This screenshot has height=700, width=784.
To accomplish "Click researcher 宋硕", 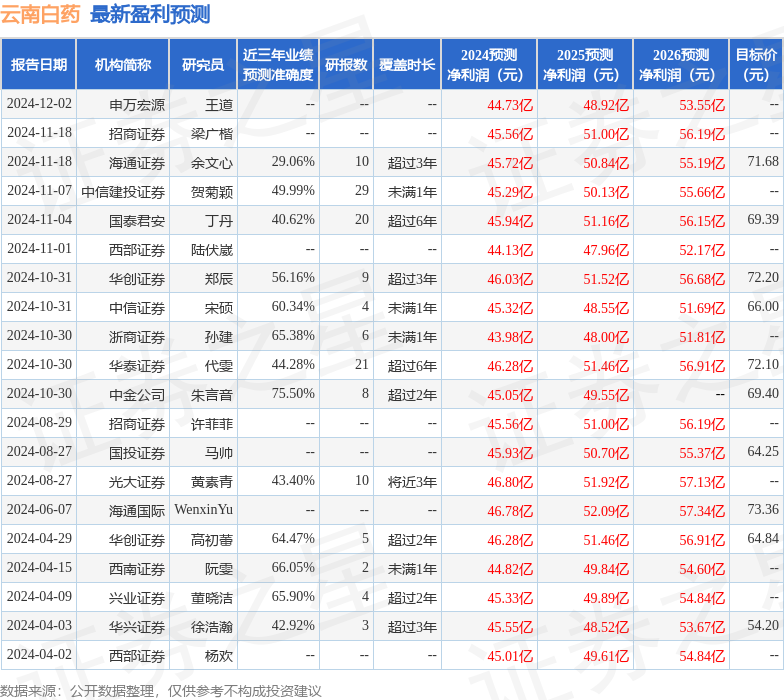I will click(219, 308).
